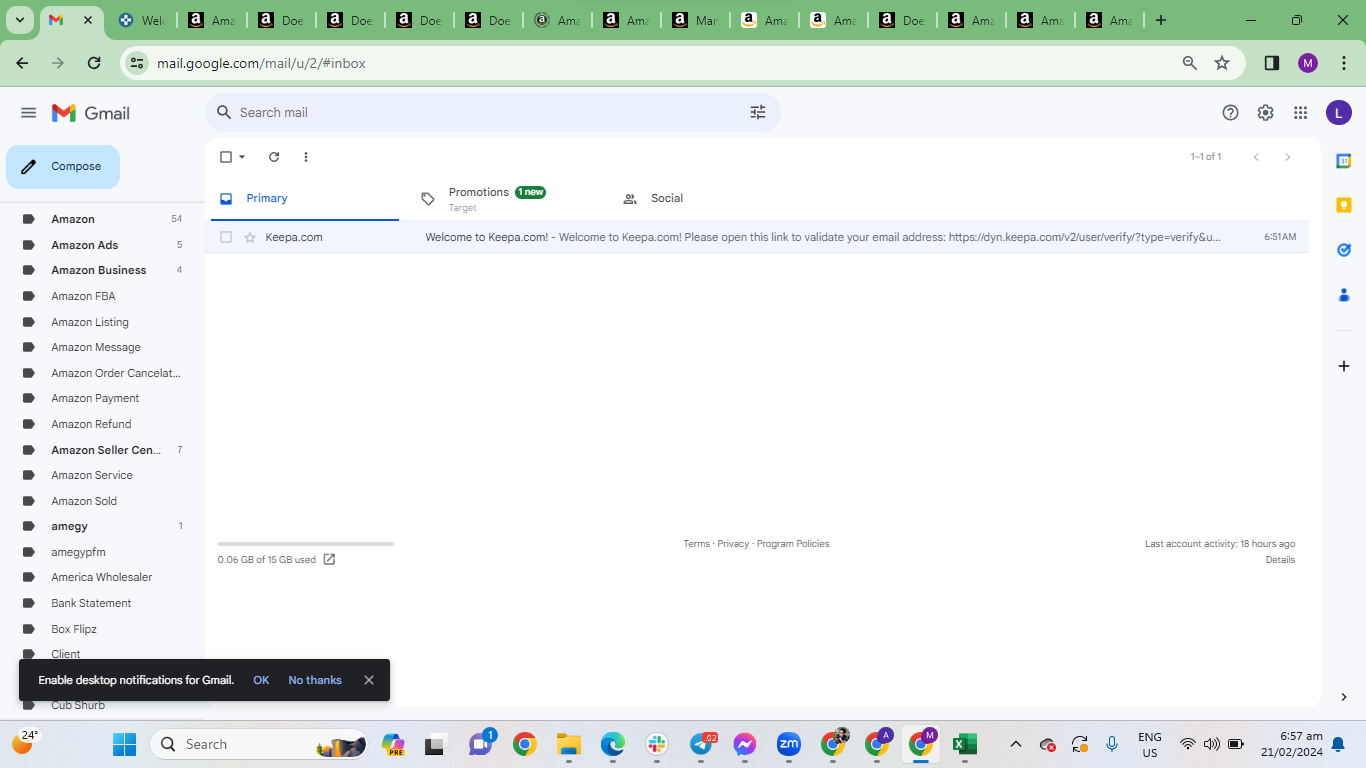Open Zoom from the taskbar

(789, 744)
